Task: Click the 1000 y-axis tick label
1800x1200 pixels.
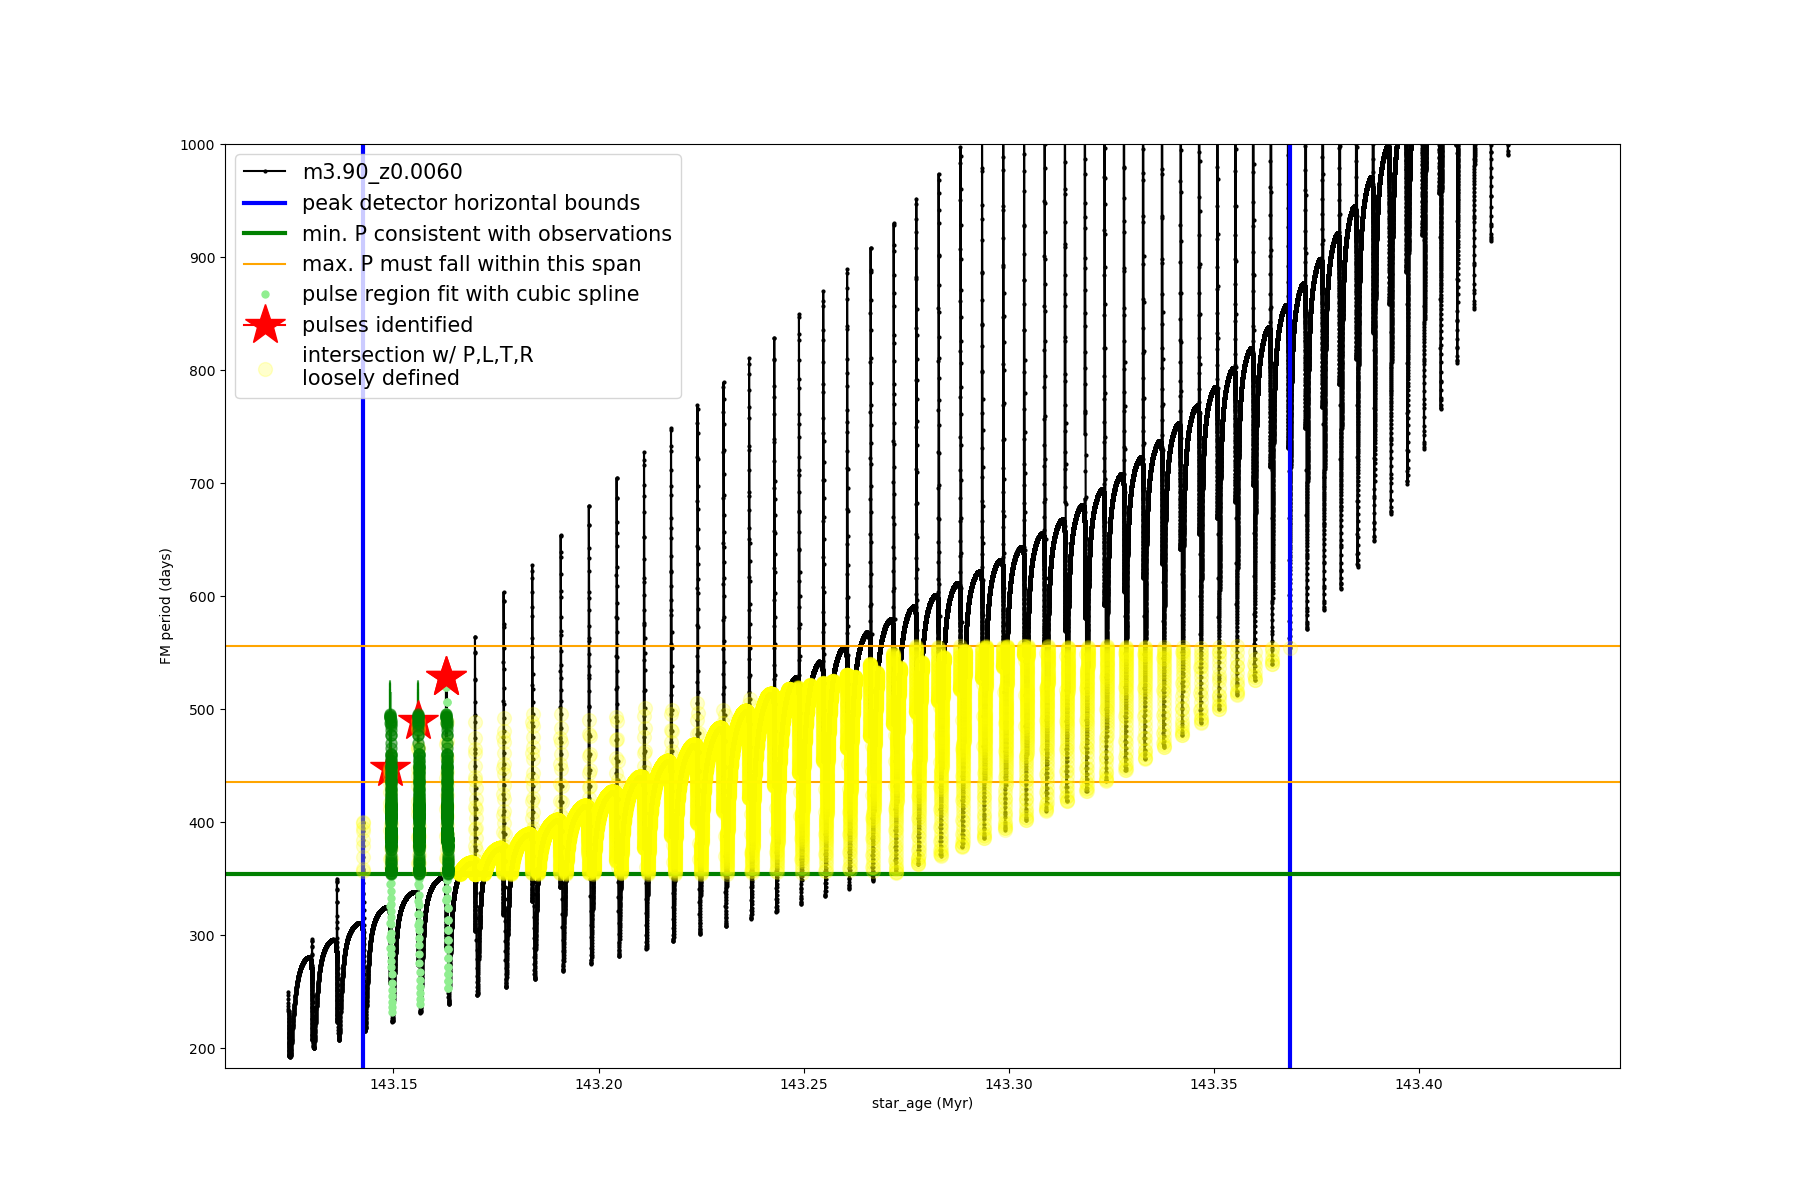Action: point(197,145)
